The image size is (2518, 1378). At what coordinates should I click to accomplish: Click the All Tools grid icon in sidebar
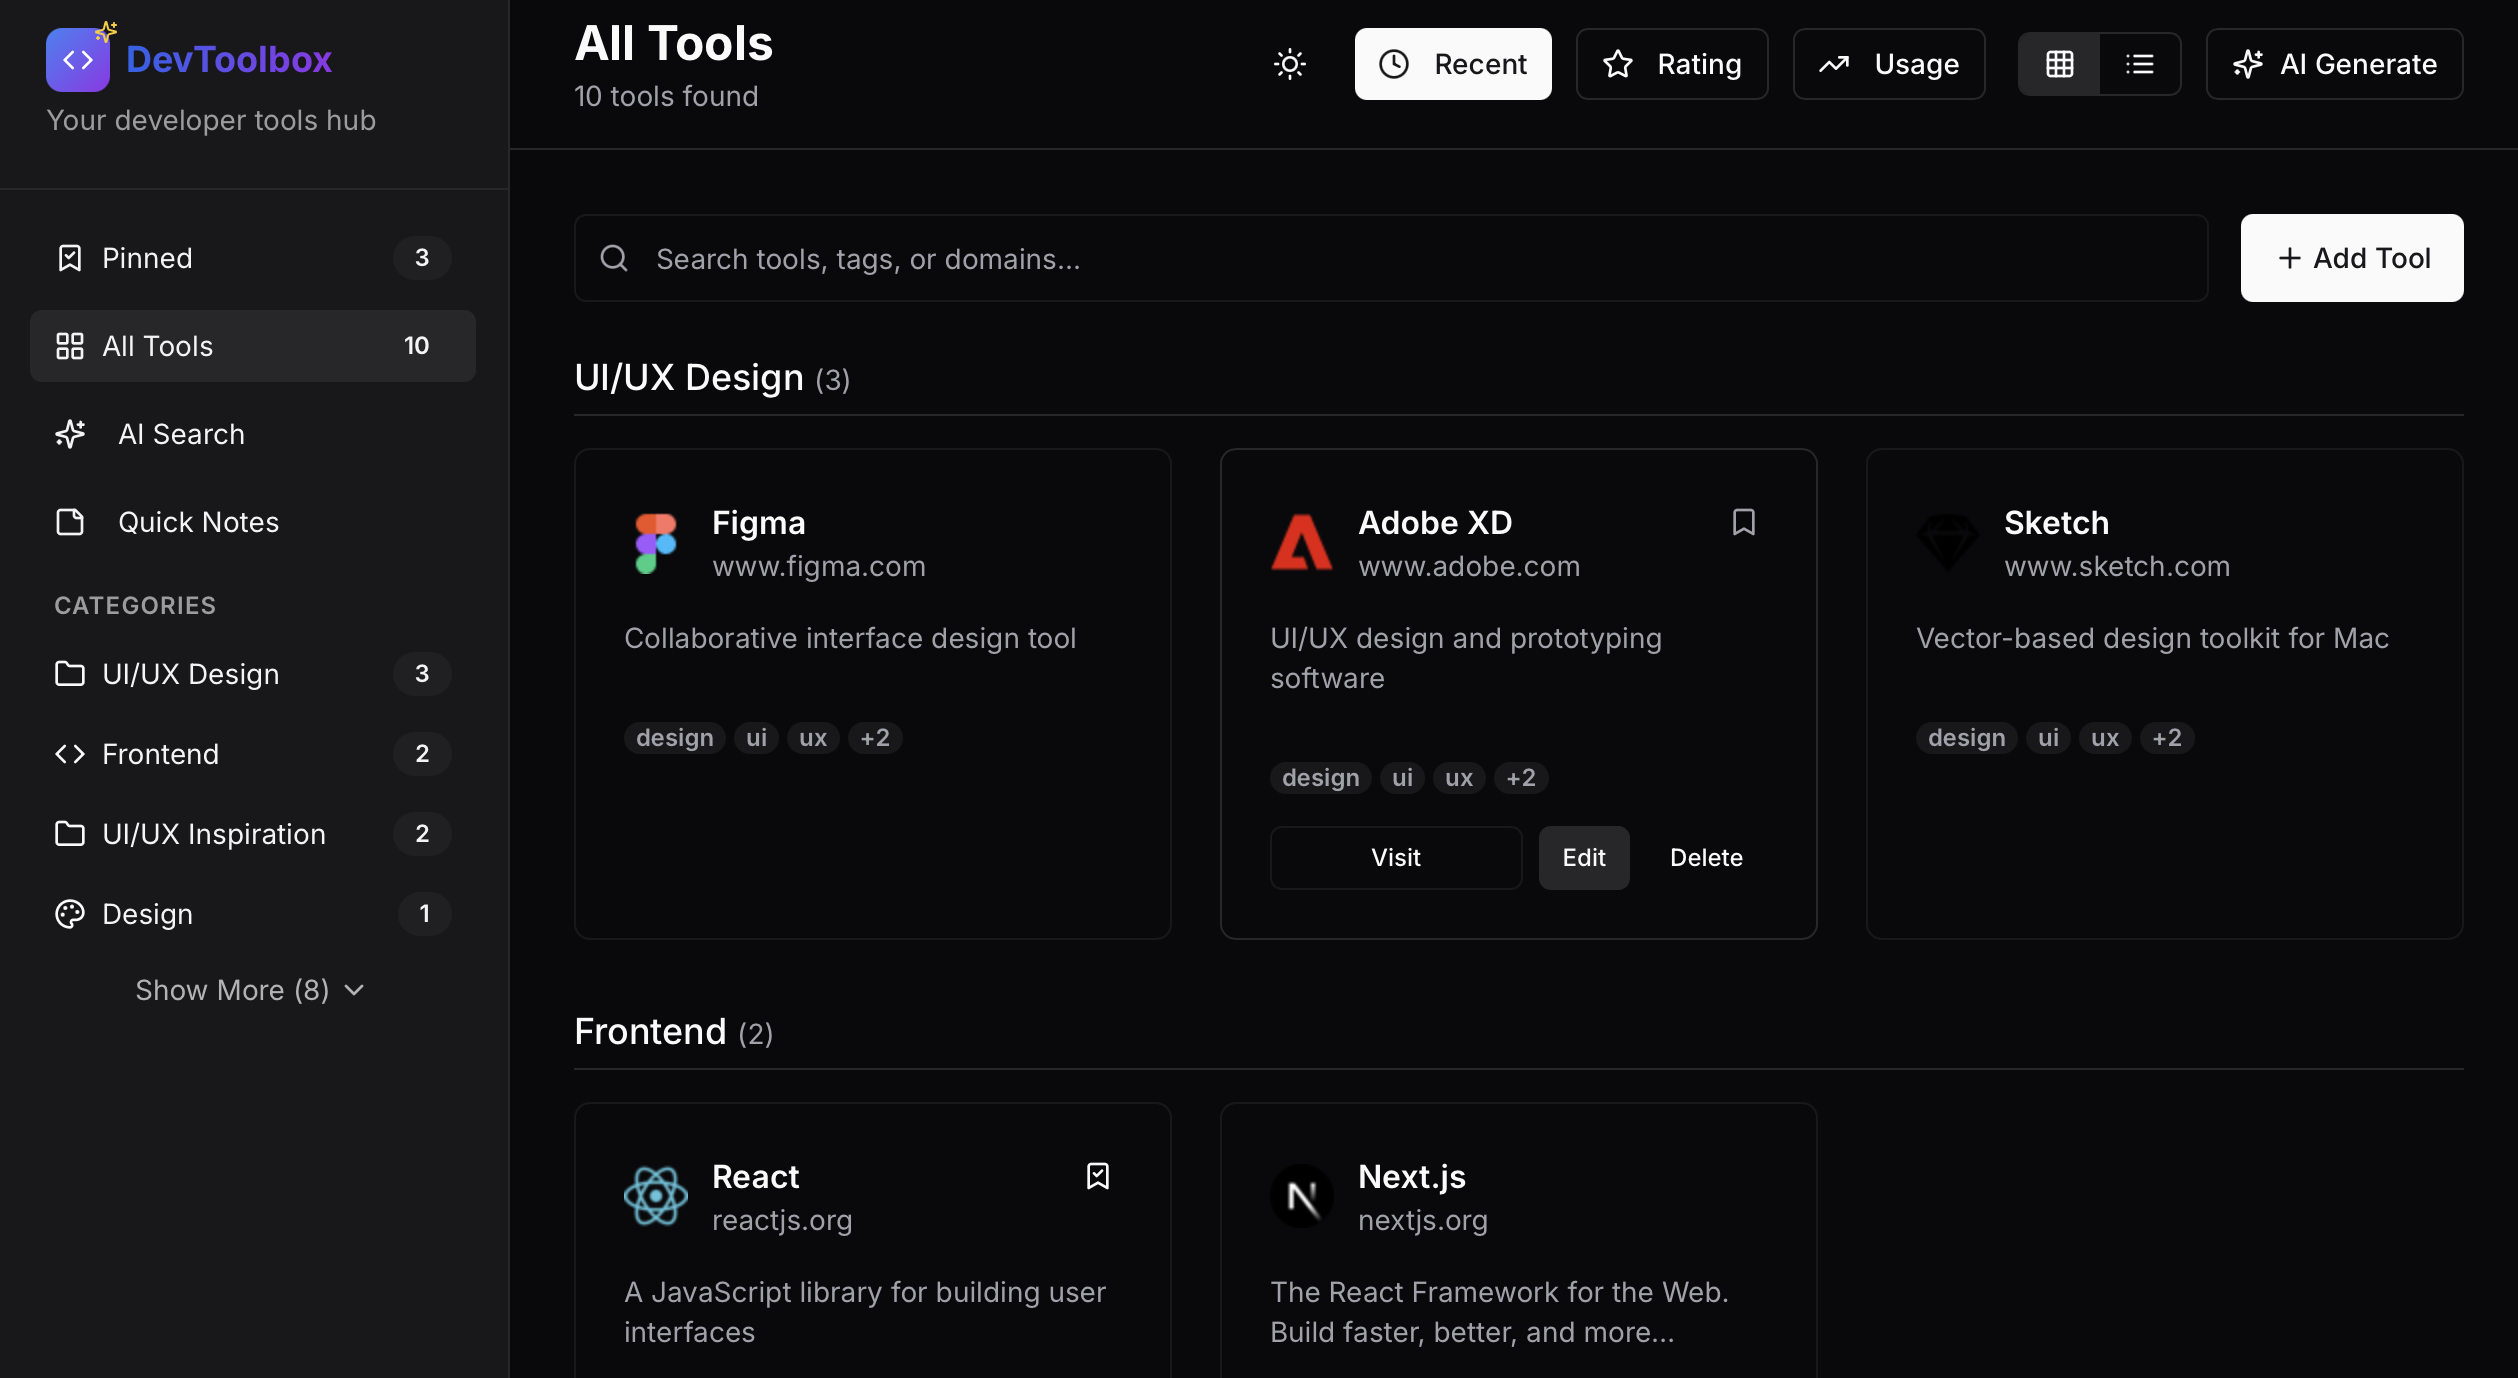70,346
